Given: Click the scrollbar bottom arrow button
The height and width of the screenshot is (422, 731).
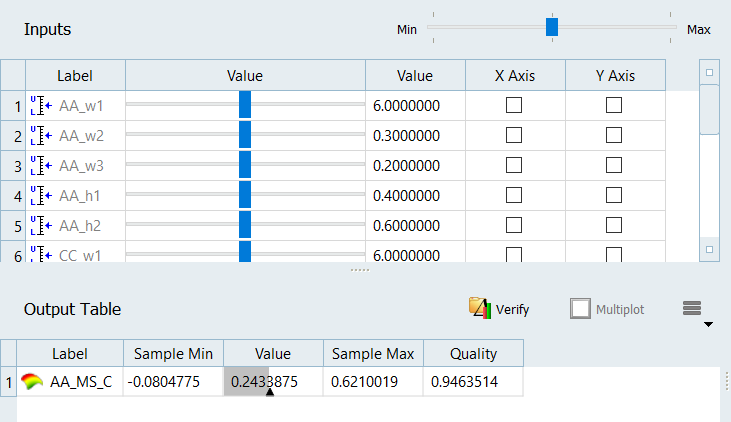Looking at the screenshot, I should 709,249.
